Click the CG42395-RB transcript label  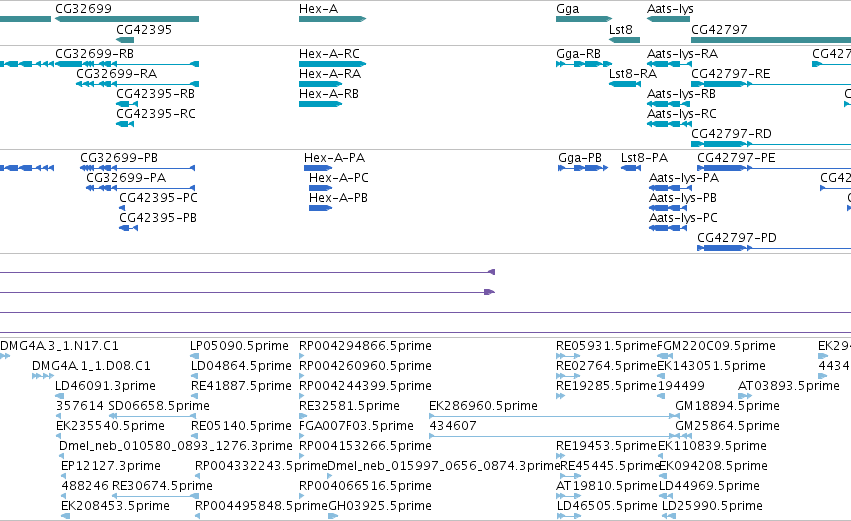[156, 94]
